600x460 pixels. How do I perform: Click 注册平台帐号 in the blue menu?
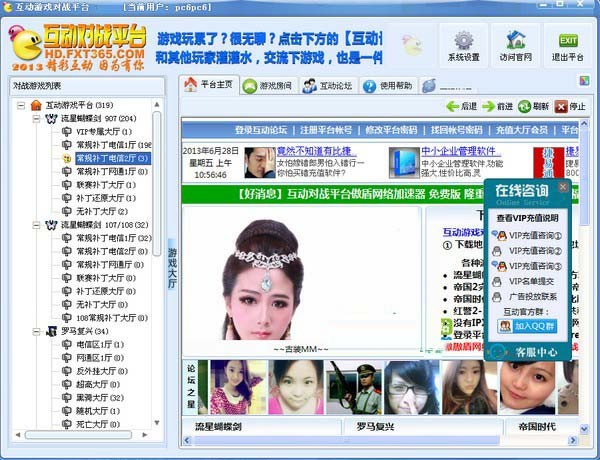coord(326,130)
